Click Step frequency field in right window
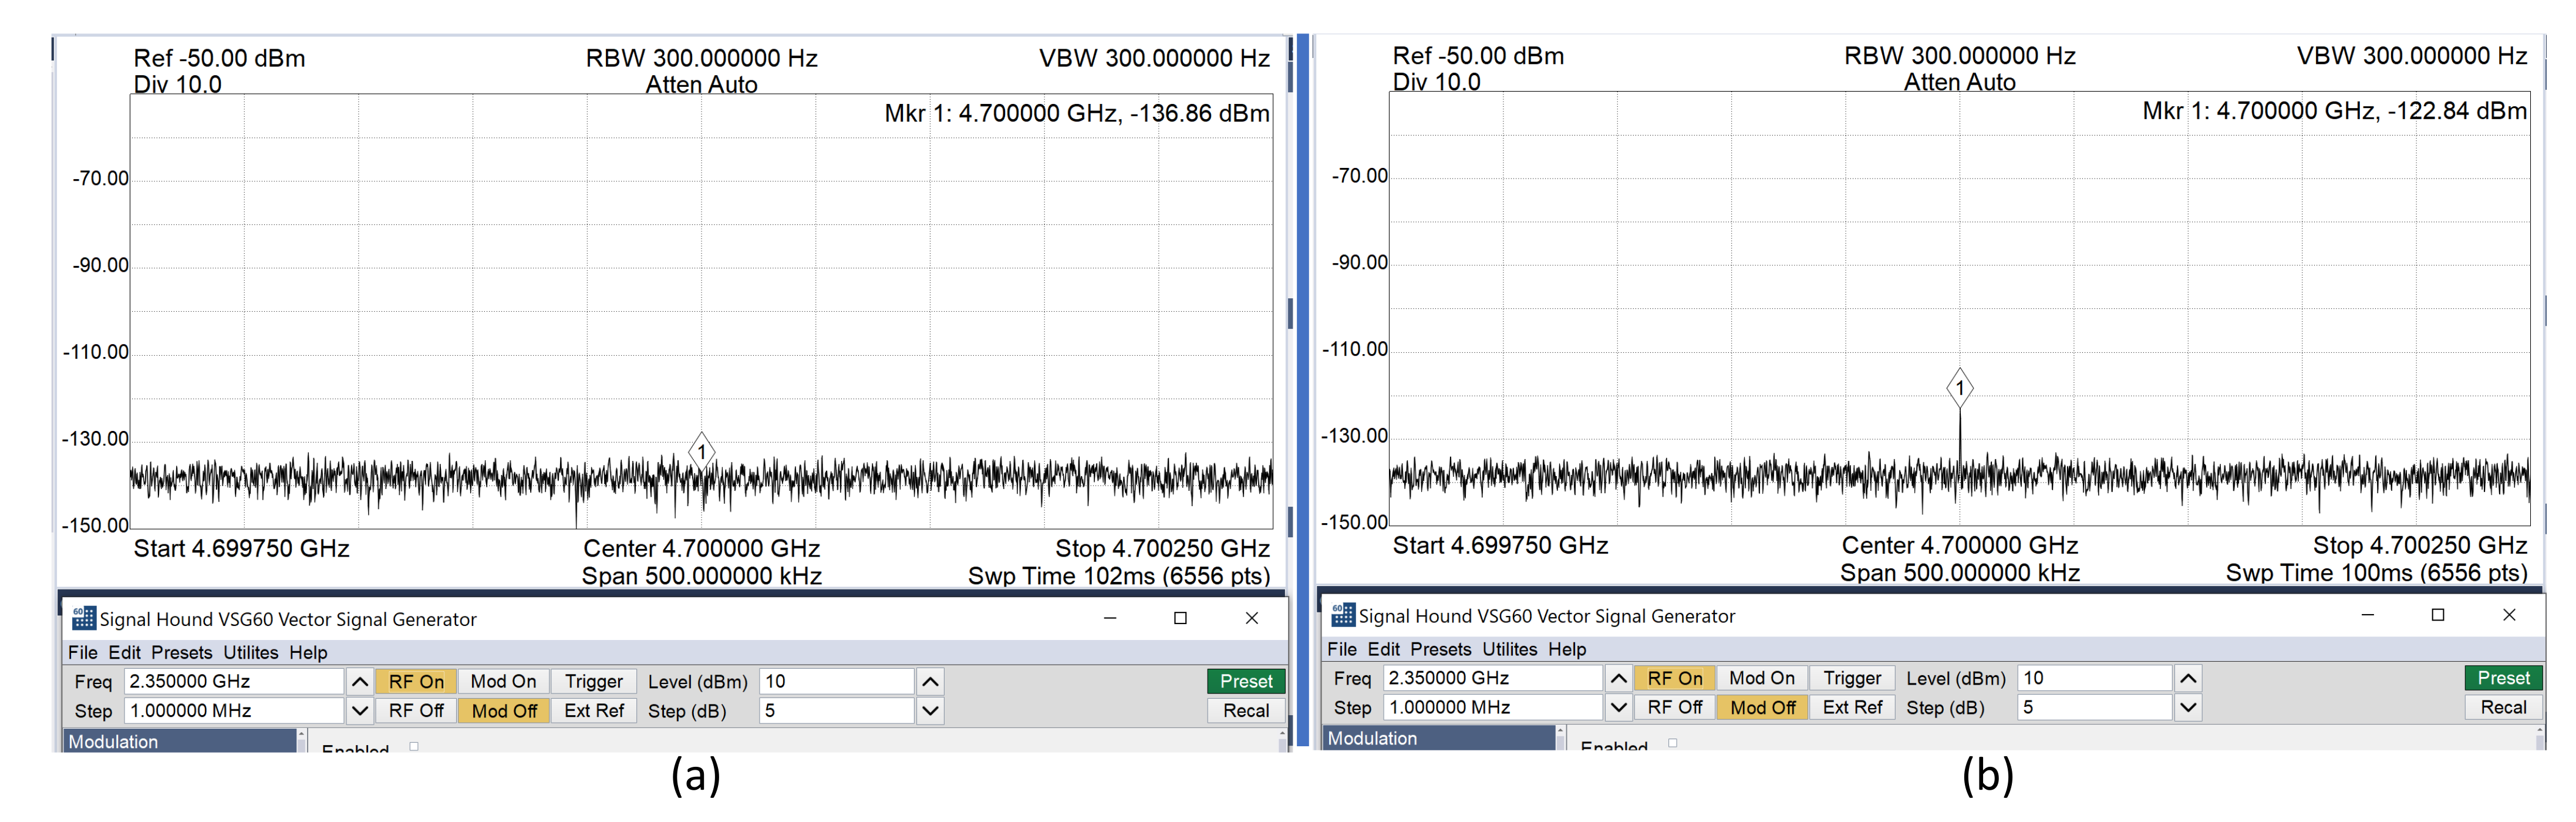 (x=1493, y=707)
